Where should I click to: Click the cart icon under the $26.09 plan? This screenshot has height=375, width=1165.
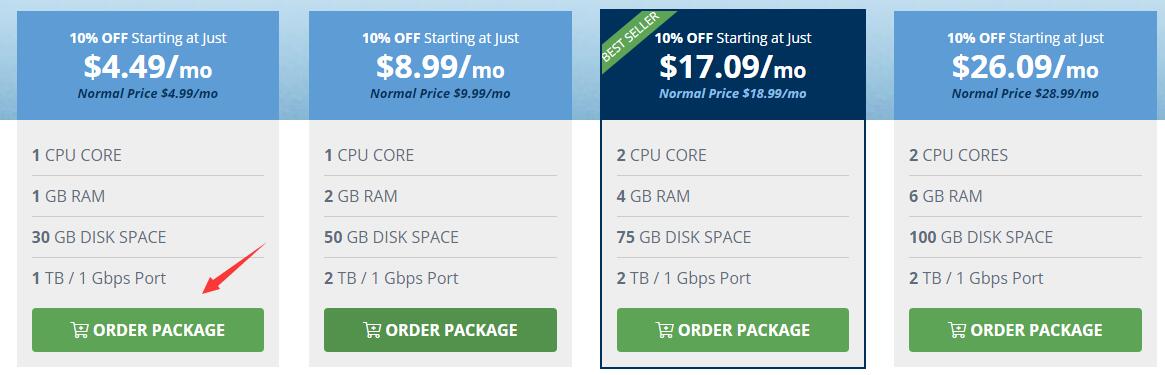(x=956, y=330)
